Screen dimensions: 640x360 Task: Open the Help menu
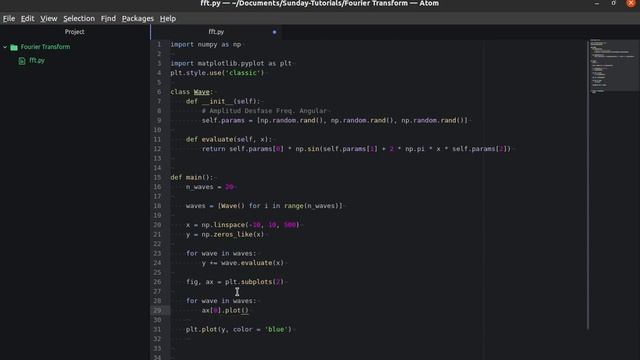pos(168,18)
